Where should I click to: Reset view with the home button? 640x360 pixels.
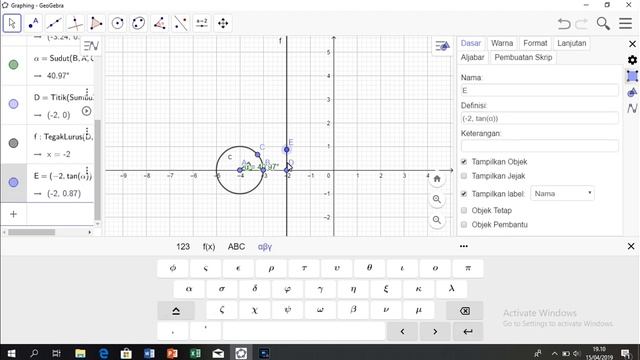(x=437, y=179)
